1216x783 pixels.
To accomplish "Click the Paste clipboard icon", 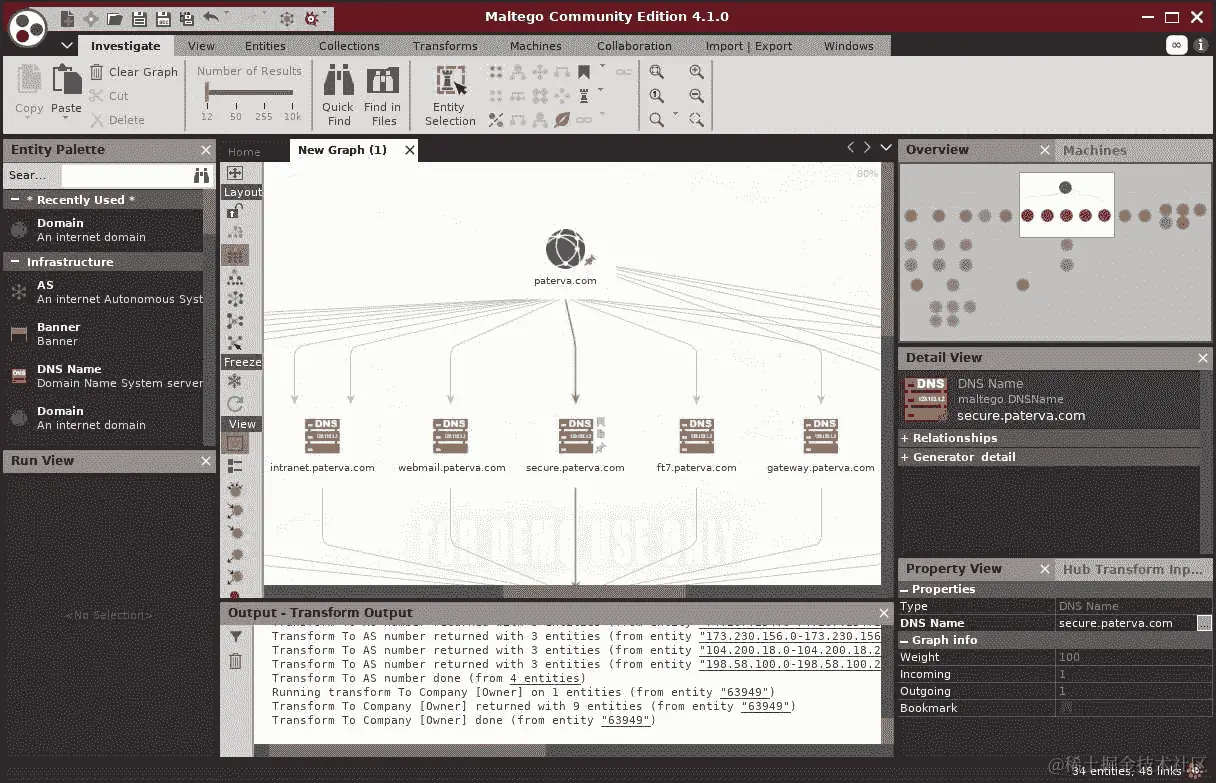I will pyautogui.click(x=66, y=81).
